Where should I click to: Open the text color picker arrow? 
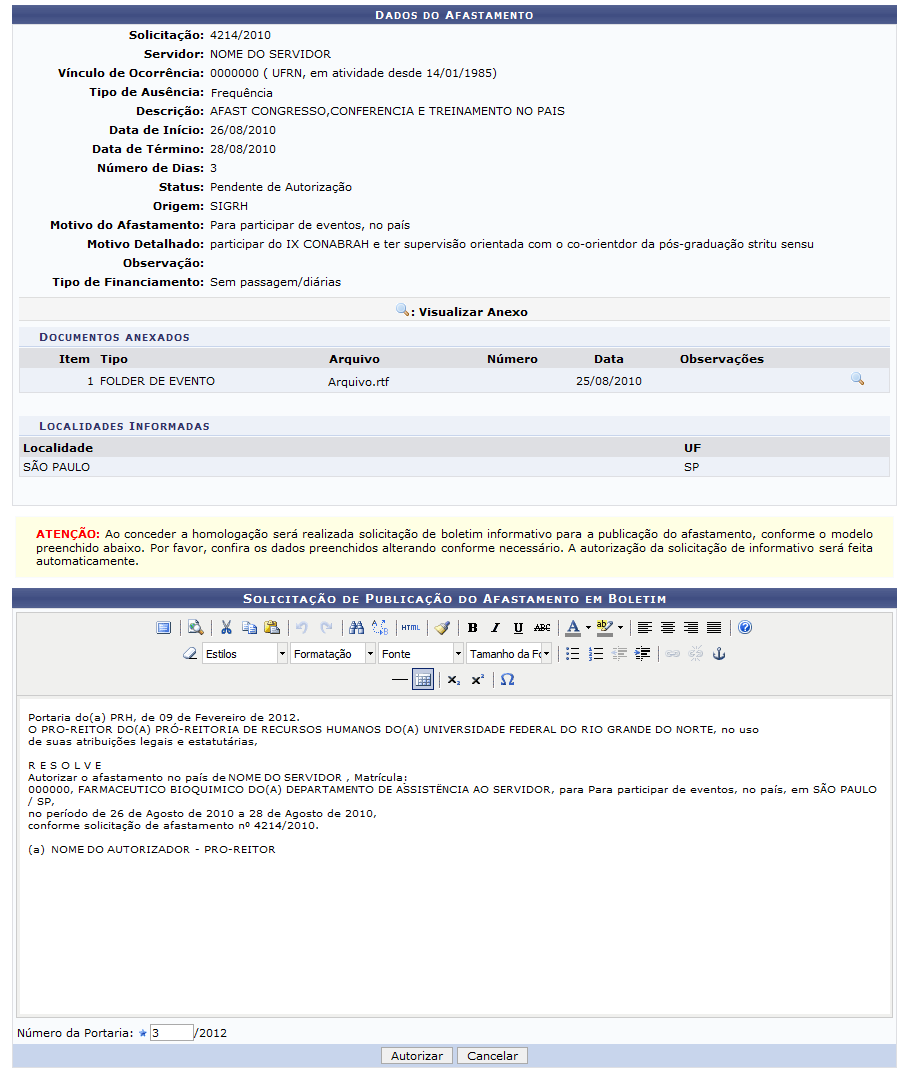click(x=588, y=628)
